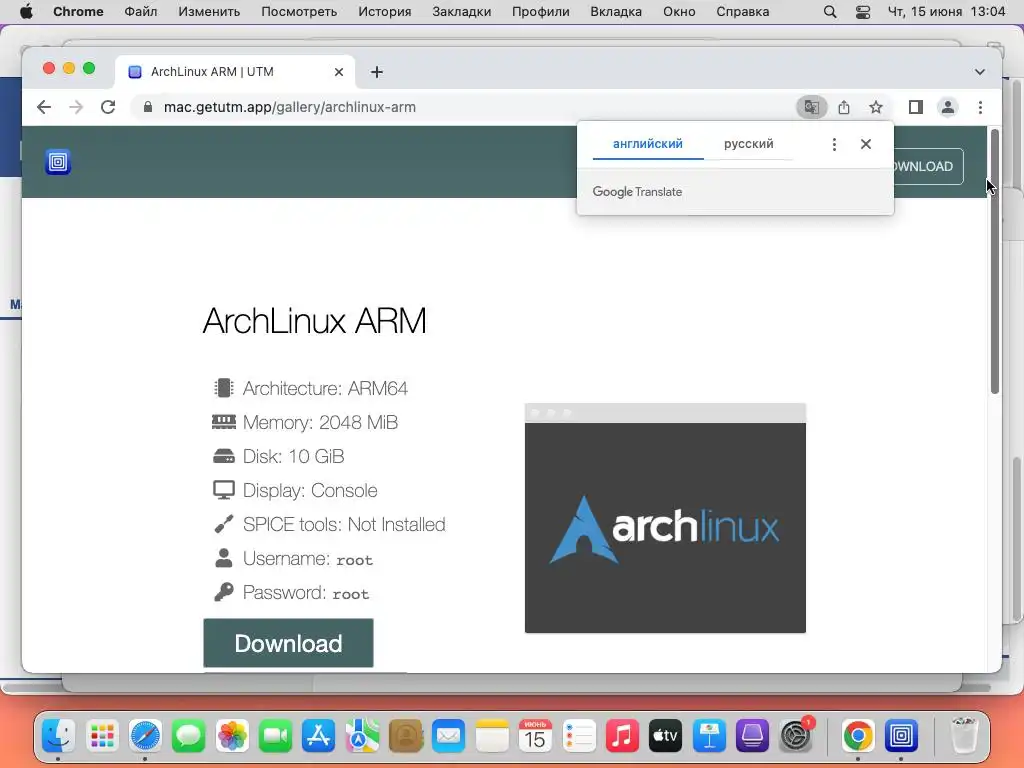Image resolution: width=1024 pixels, height=768 pixels.
Task: View site info via the lock icon
Action: (148, 107)
